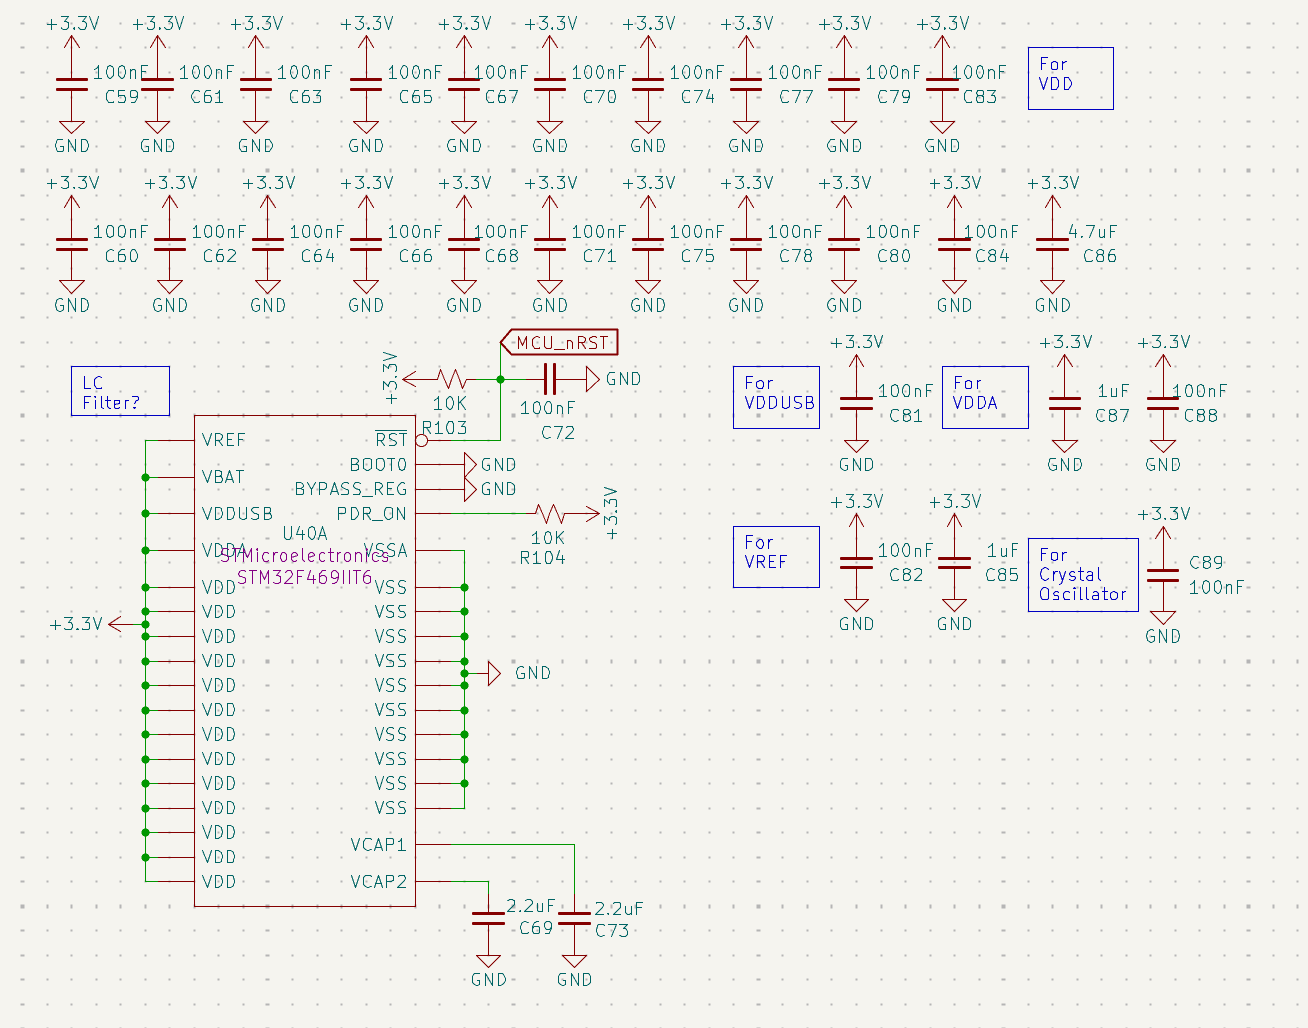1308x1028 pixels.
Task: Click the wire junction below MCU_nRST label
Action: click(500, 379)
